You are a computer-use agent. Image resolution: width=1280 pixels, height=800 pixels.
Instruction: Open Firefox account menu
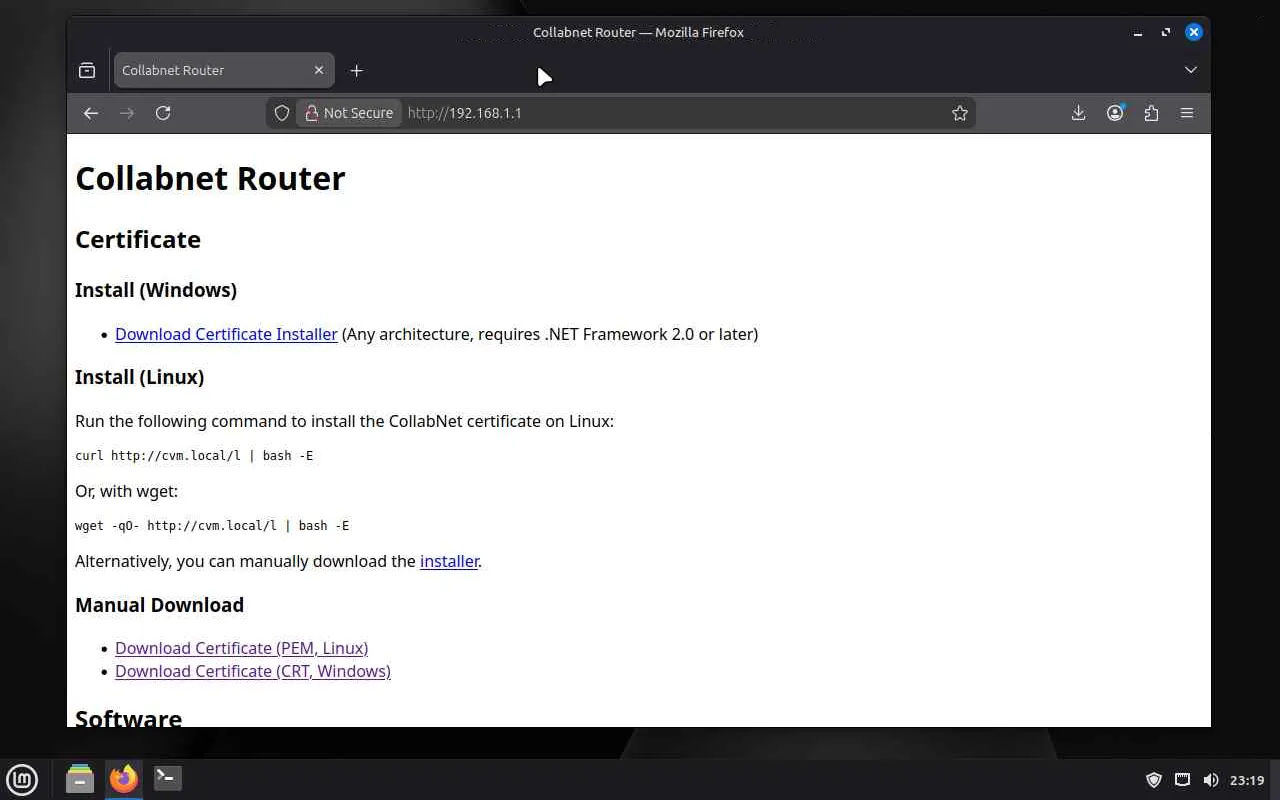[x=1115, y=113]
